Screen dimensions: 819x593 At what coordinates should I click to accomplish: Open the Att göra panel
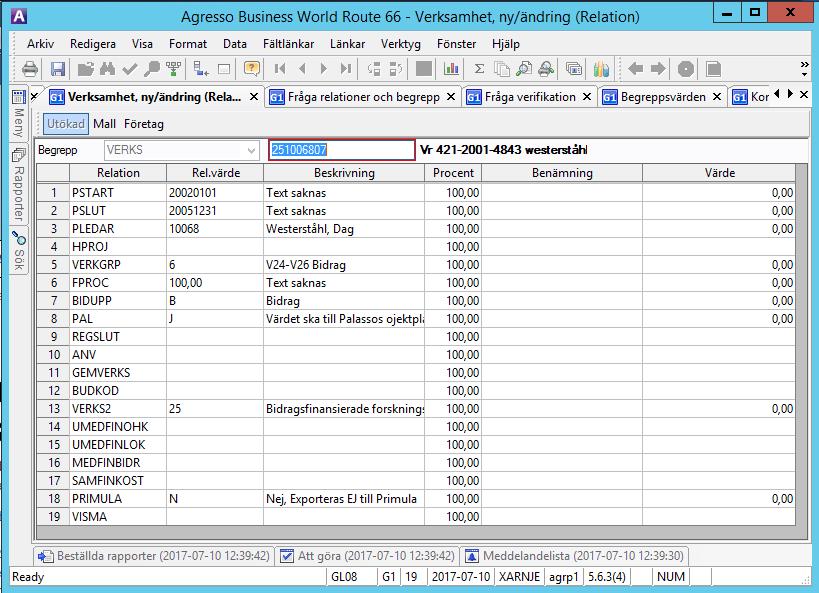pos(367,556)
